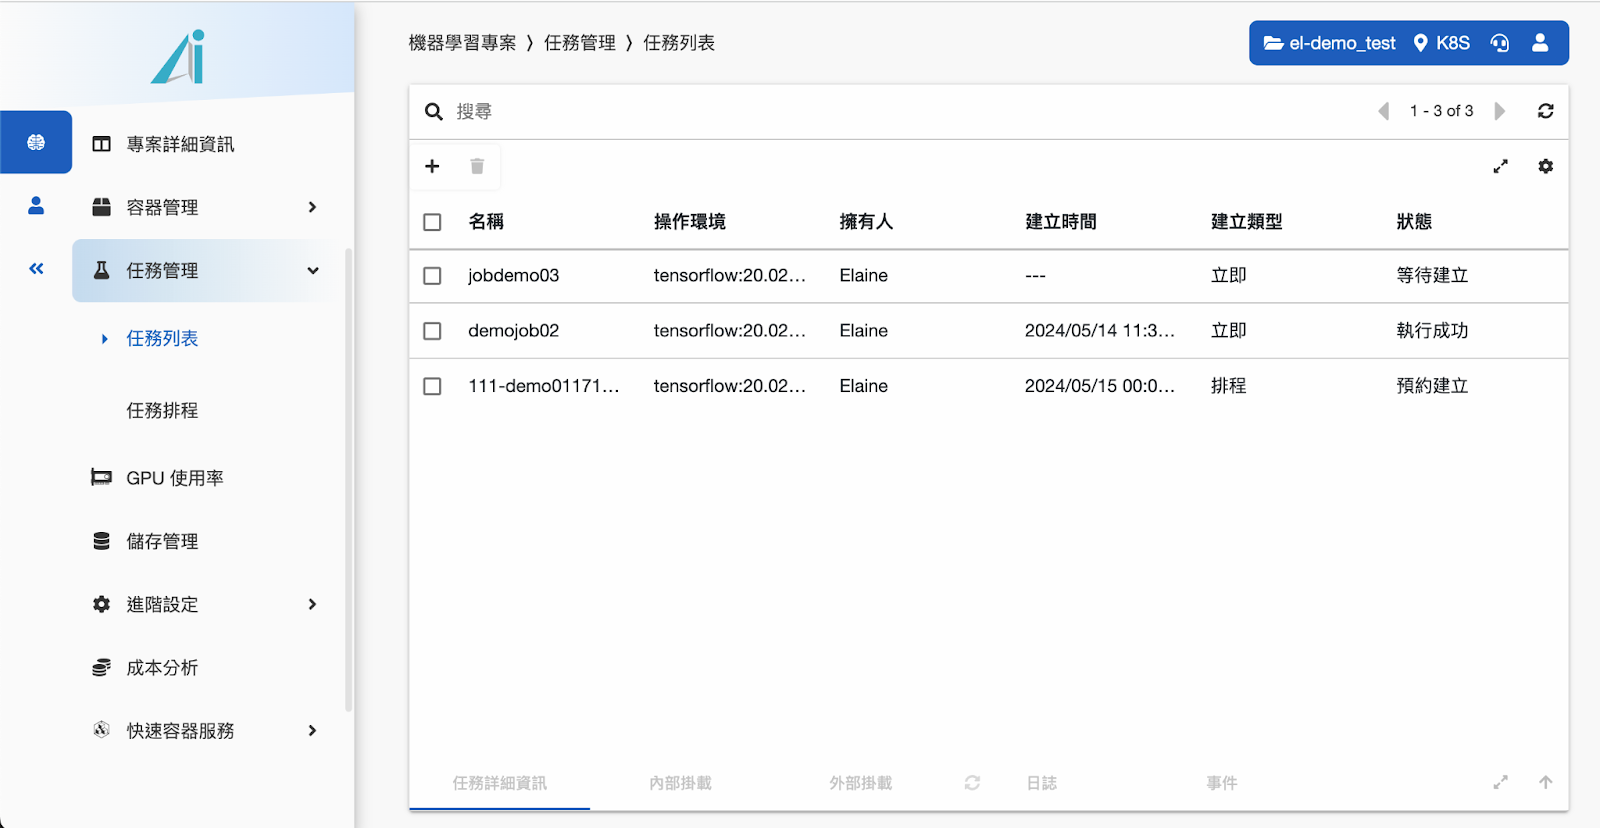Image resolution: width=1600 pixels, height=828 pixels.
Task: Open 任務列表 in sidebar
Action: tap(162, 339)
